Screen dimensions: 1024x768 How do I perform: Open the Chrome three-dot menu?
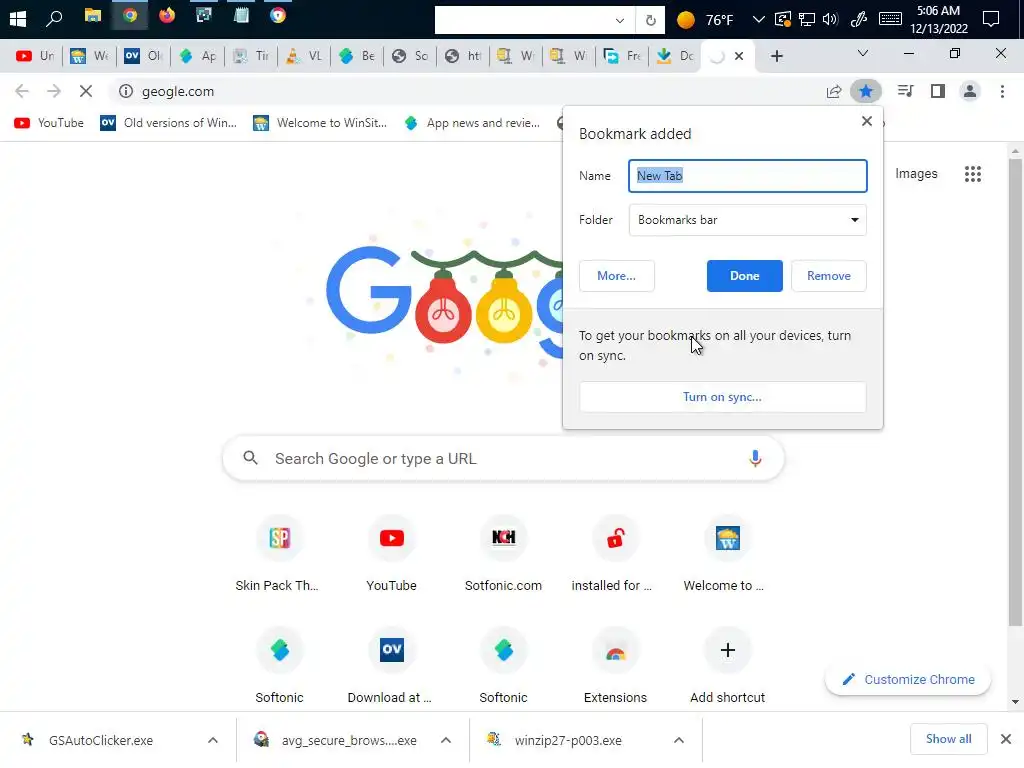click(x=1002, y=91)
